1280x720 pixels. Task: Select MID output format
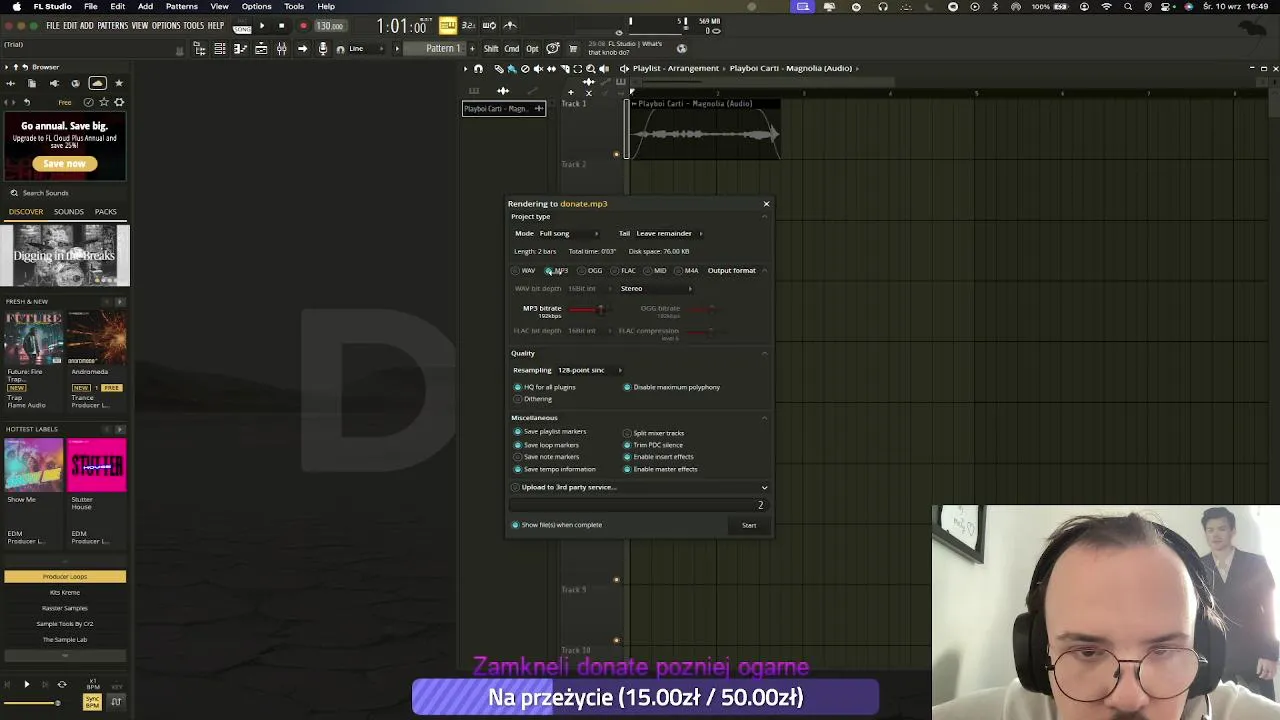coord(655,271)
